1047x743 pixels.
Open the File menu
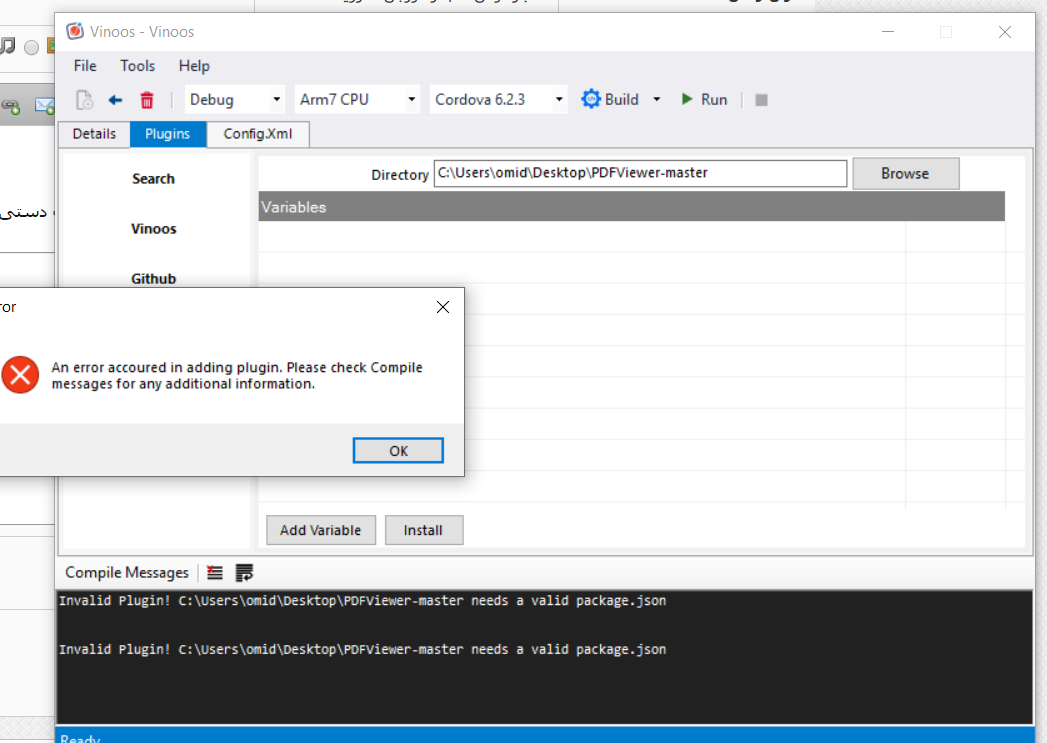click(85, 65)
